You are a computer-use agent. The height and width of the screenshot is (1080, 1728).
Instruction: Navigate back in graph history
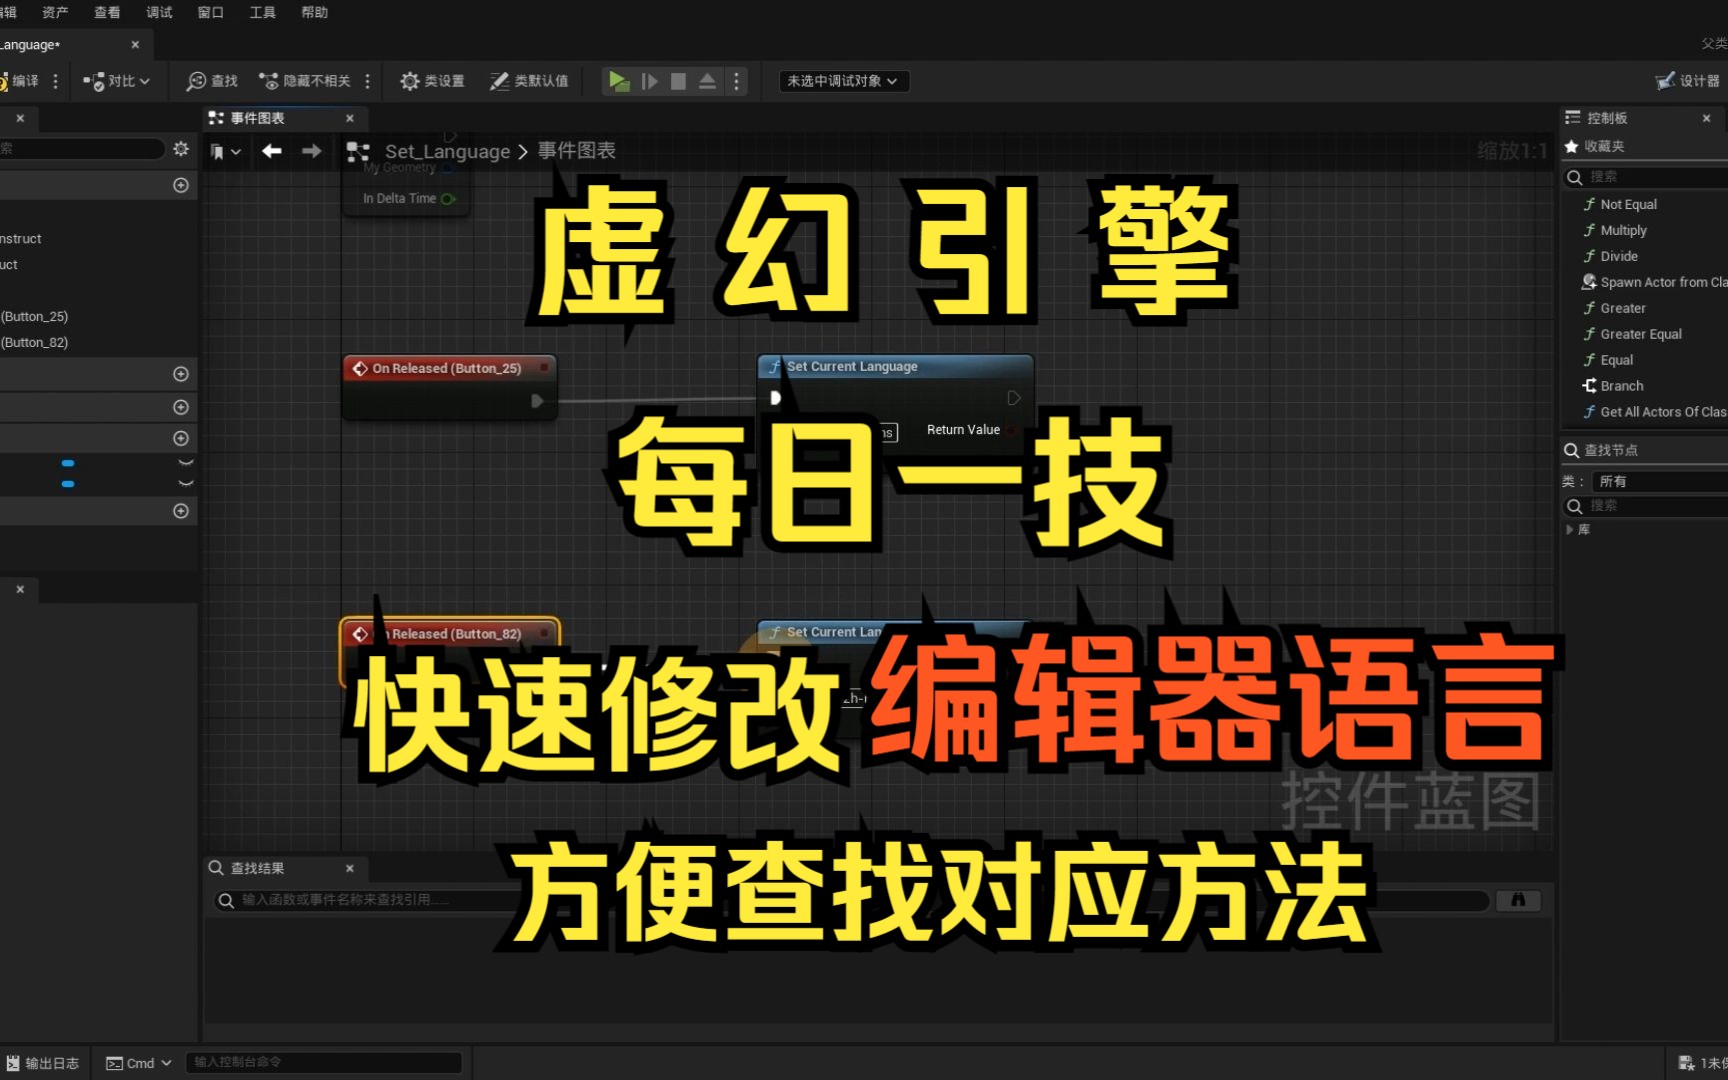(271, 151)
